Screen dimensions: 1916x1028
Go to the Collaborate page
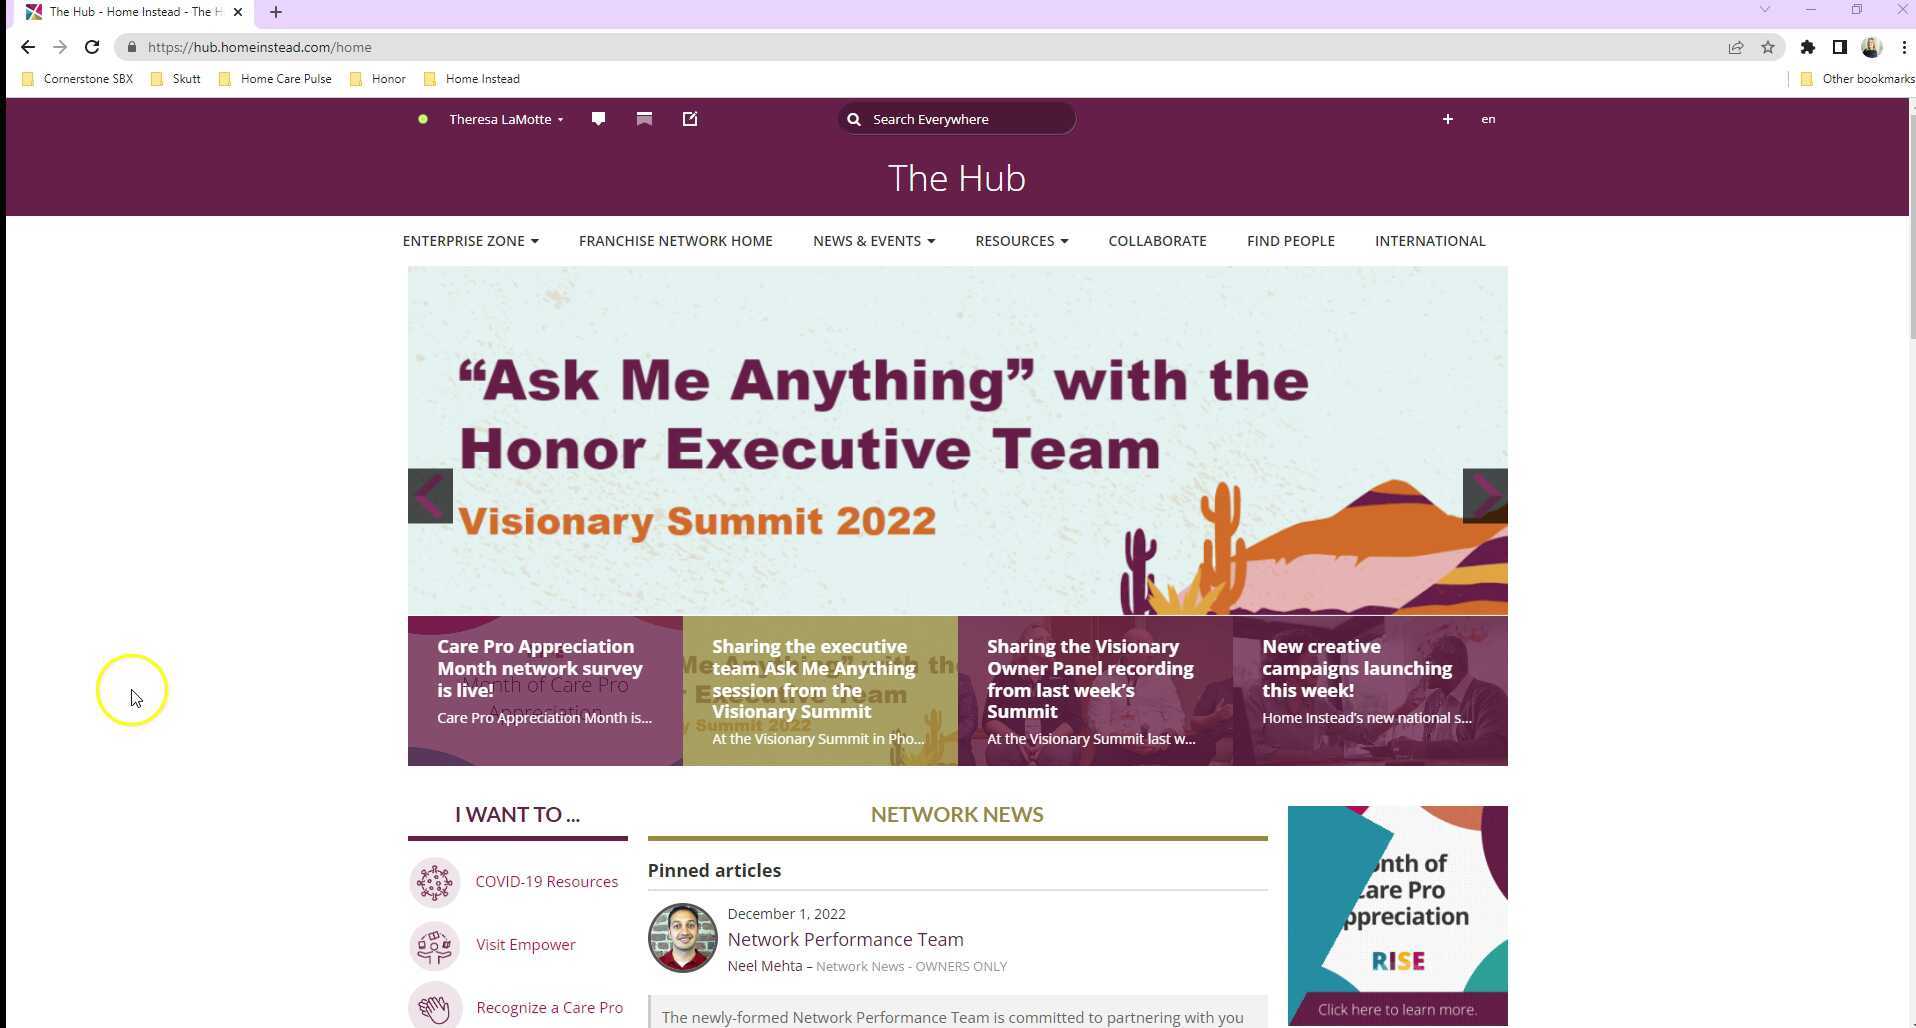[x=1157, y=241]
